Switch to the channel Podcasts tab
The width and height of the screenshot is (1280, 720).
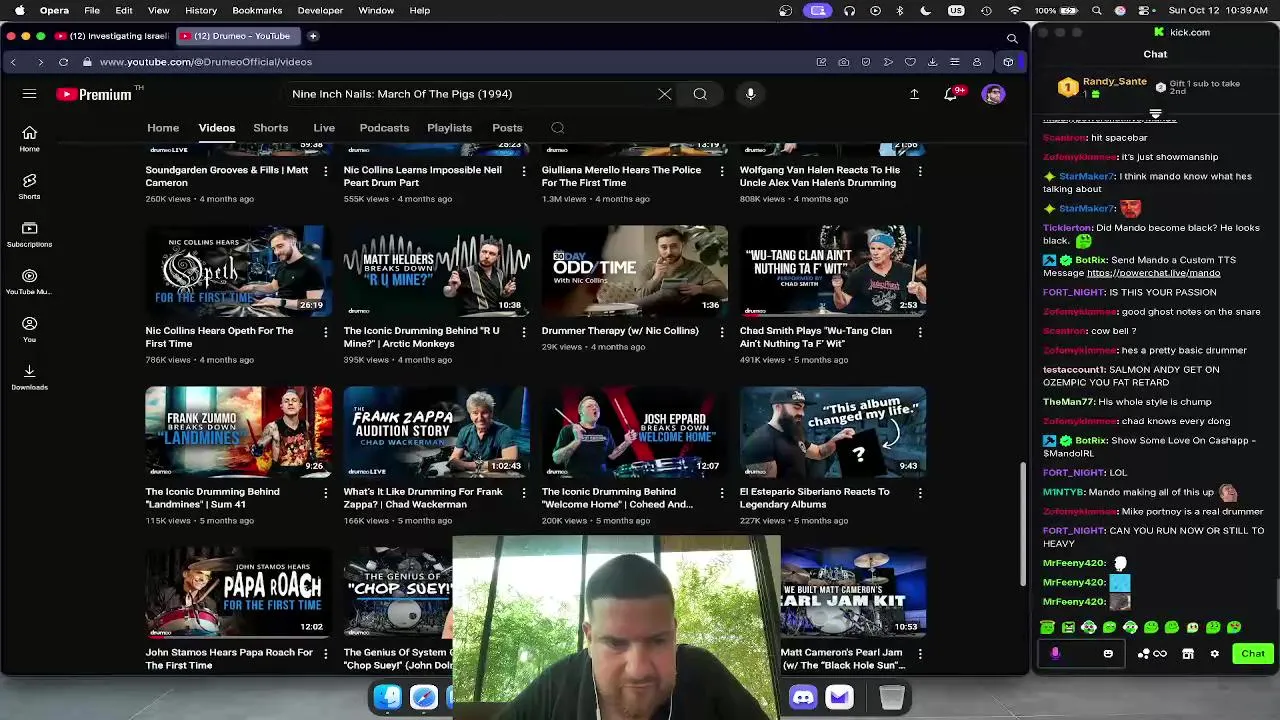(384, 128)
